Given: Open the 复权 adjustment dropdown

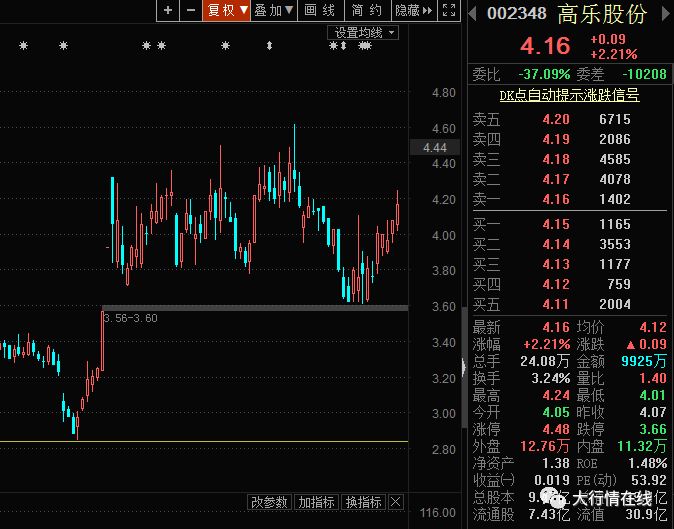Looking at the screenshot, I should pyautogui.click(x=227, y=10).
